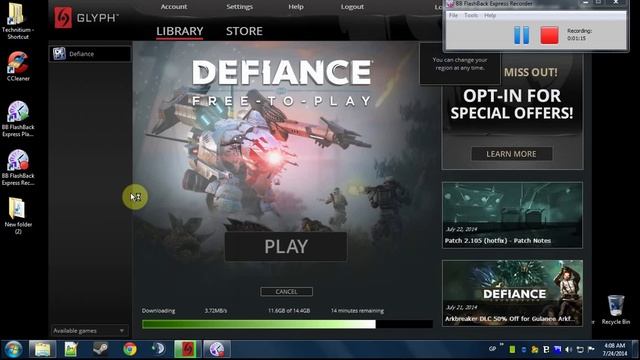This screenshot has height=360, width=640.
Task: Click the Windows Start orb
Action: (13, 349)
